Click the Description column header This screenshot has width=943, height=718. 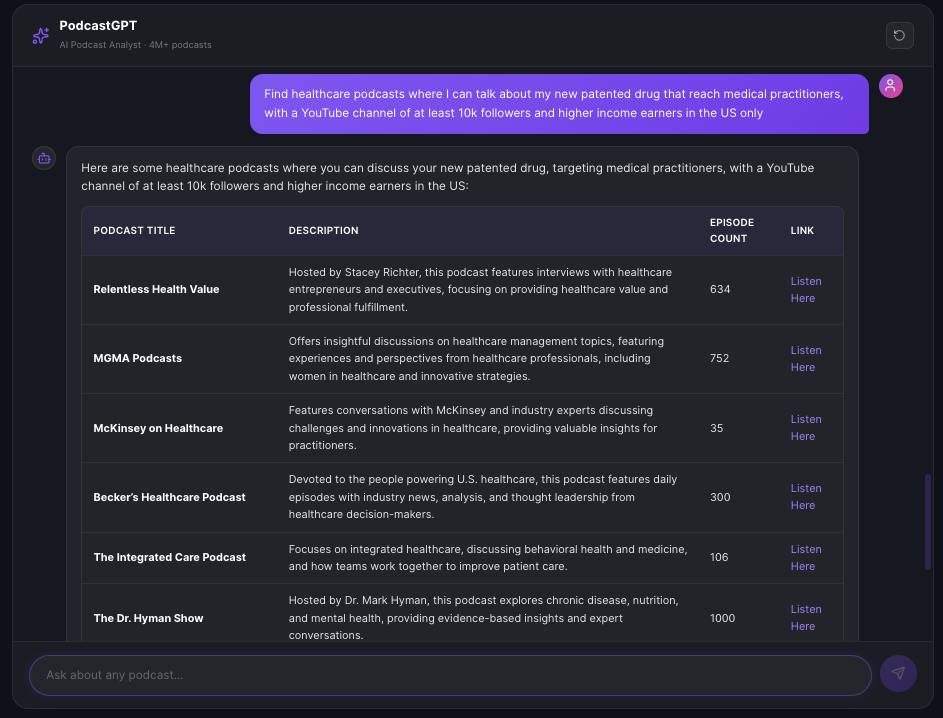coord(323,231)
